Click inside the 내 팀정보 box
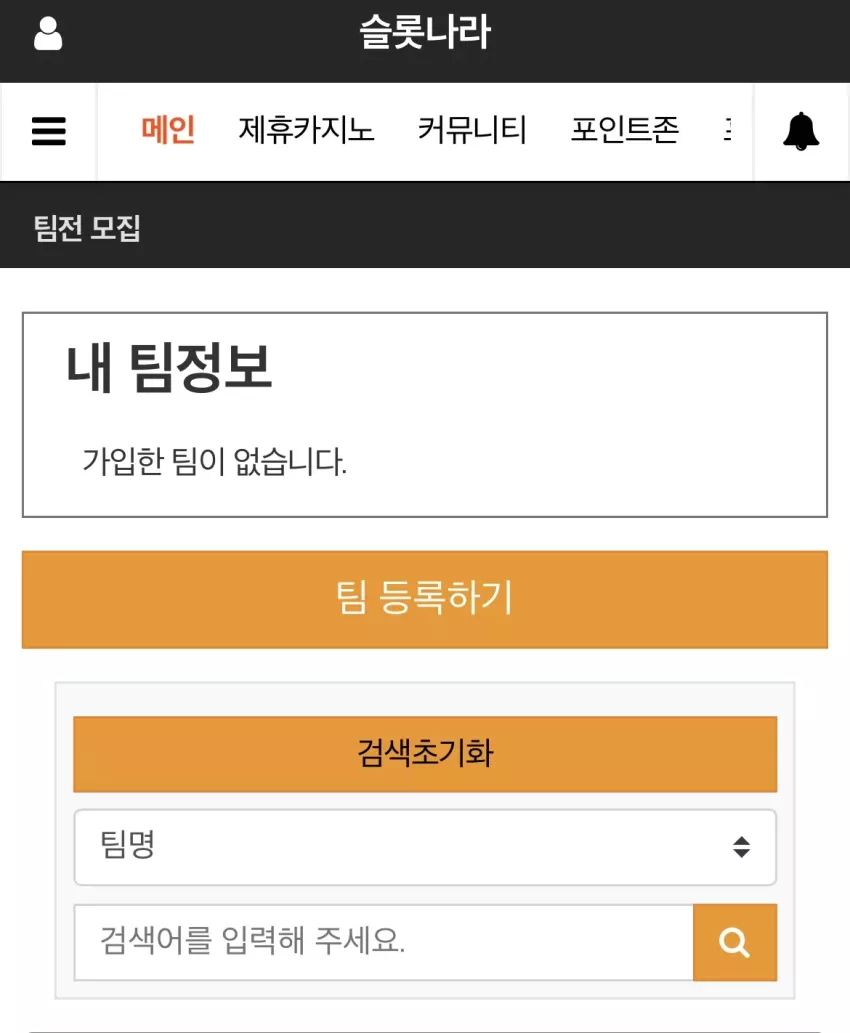 (425, 415)
